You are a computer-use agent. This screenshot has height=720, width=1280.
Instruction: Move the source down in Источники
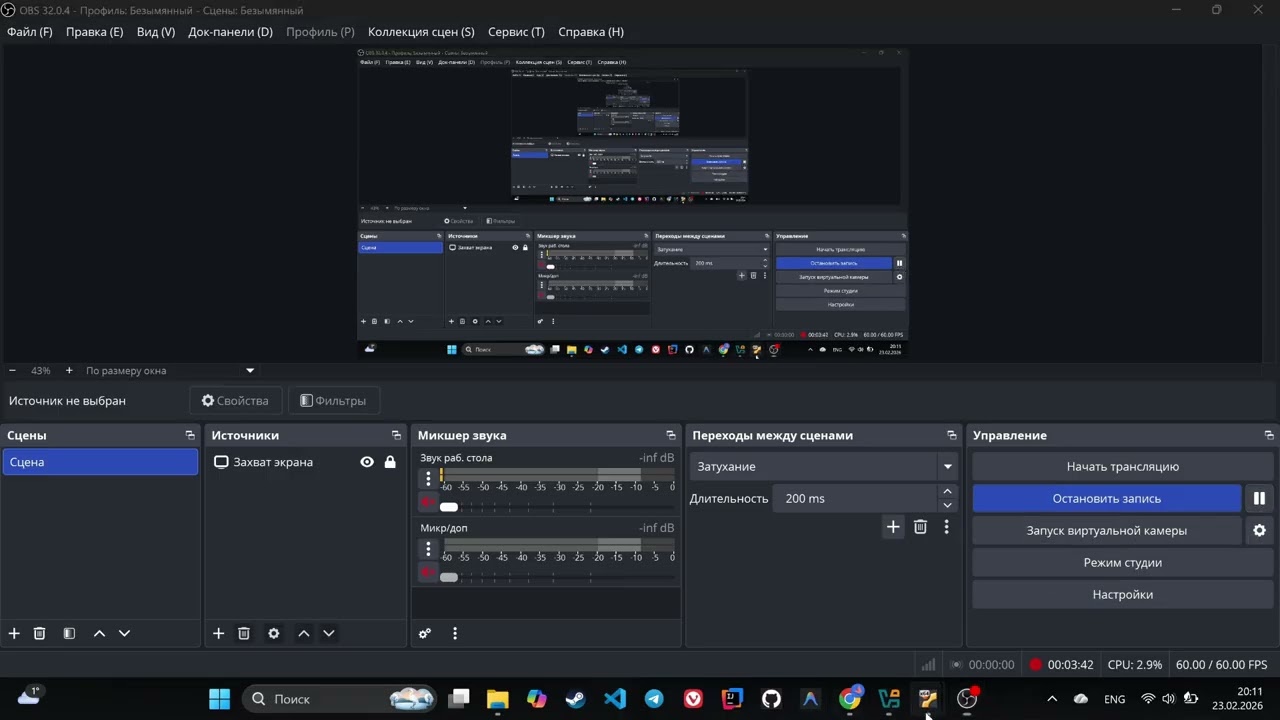[328, 633]
